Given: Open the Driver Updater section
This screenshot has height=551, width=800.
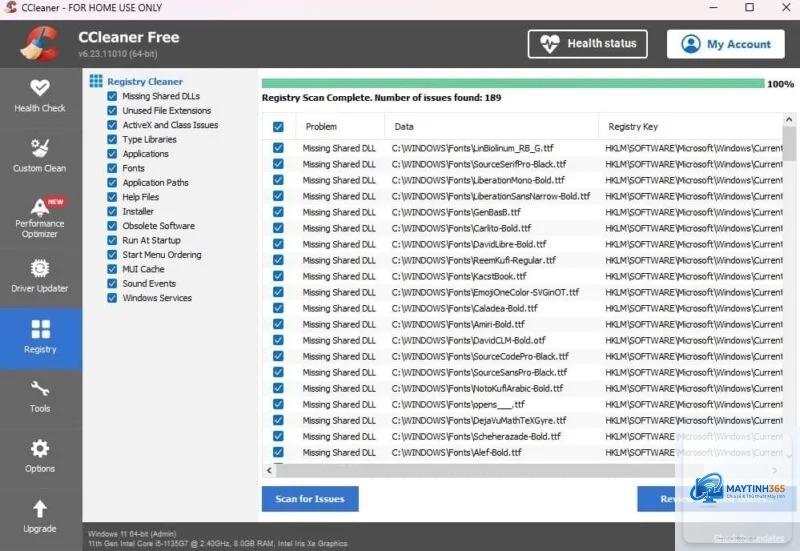Looking at the screenshot, I should [x=40, y=276].
